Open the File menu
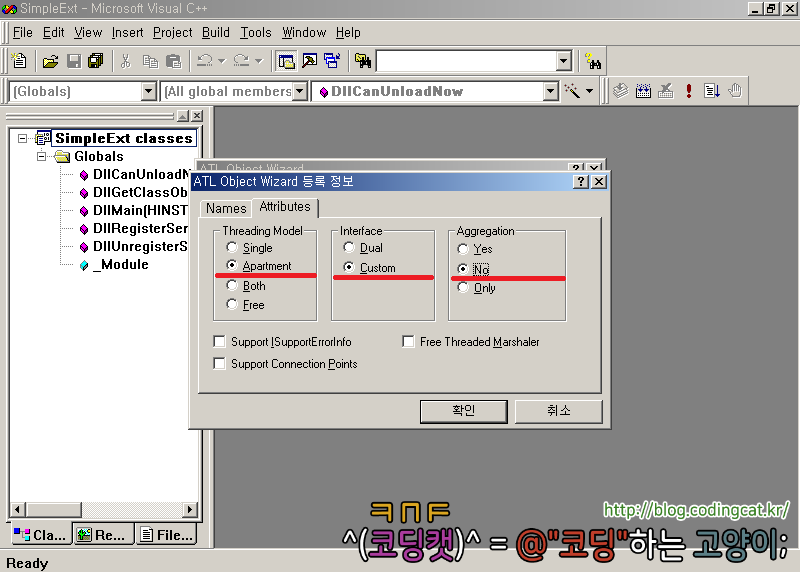Screen dimensions: 800x572 (x=22, y=33)
